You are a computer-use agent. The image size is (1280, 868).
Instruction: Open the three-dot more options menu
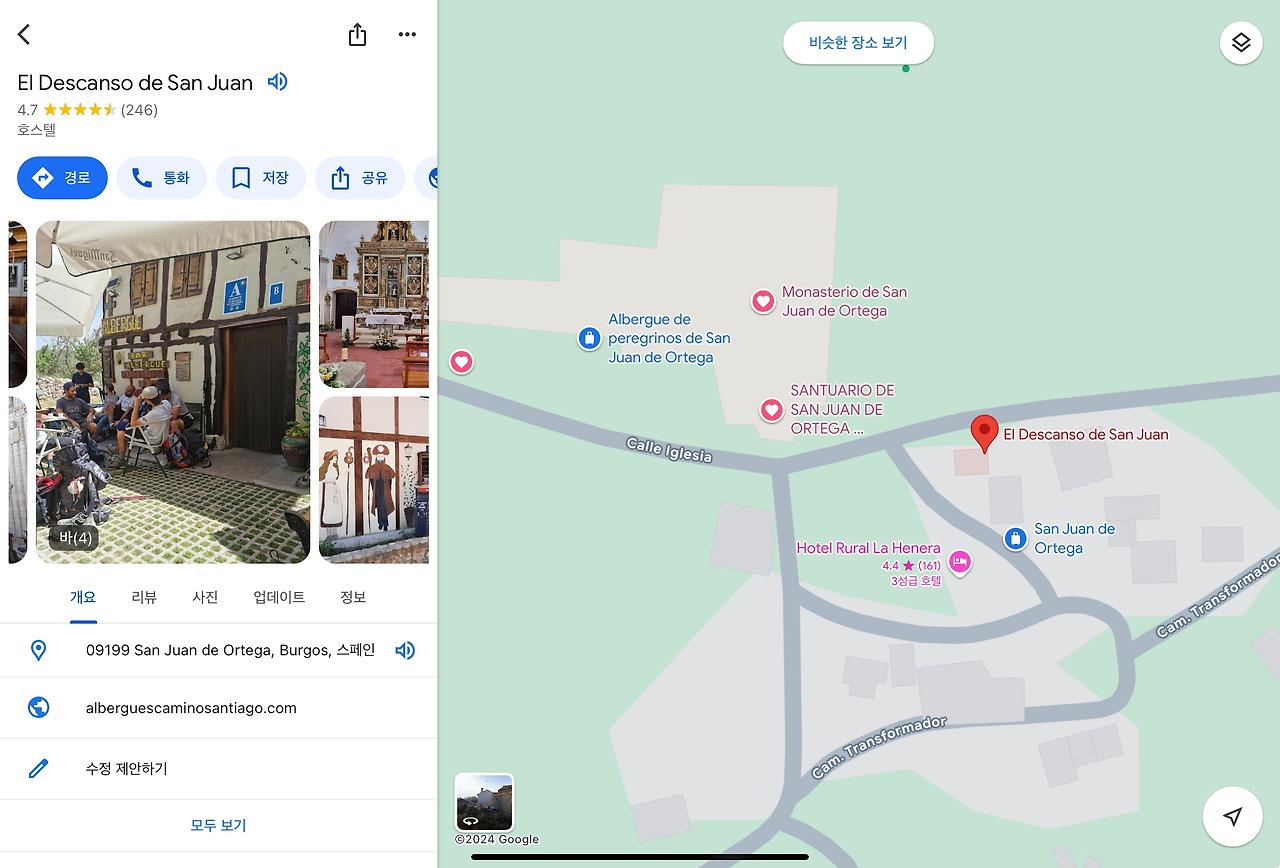tap(407, 34)
